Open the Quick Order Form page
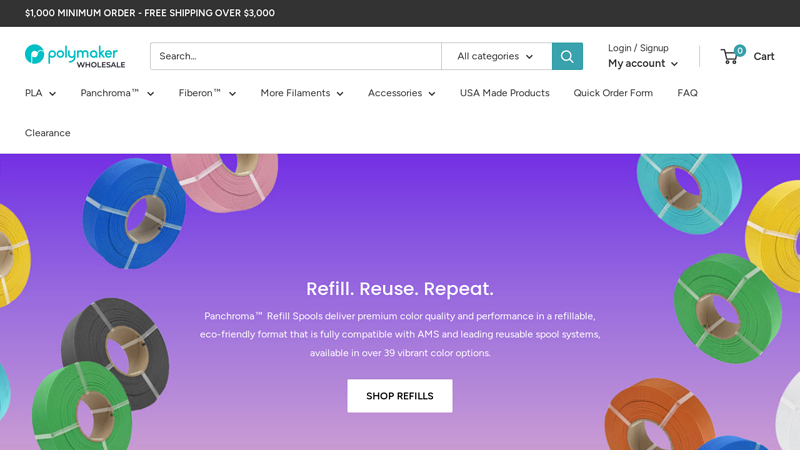This screenshot has height=450, width=800. pos(613,93)
